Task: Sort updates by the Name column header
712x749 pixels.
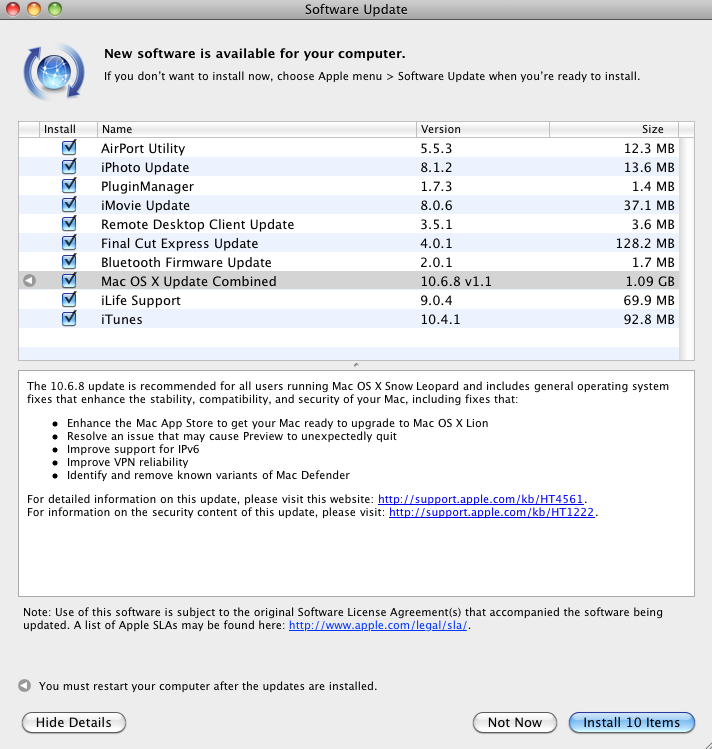Action: [x=257, y=129]
